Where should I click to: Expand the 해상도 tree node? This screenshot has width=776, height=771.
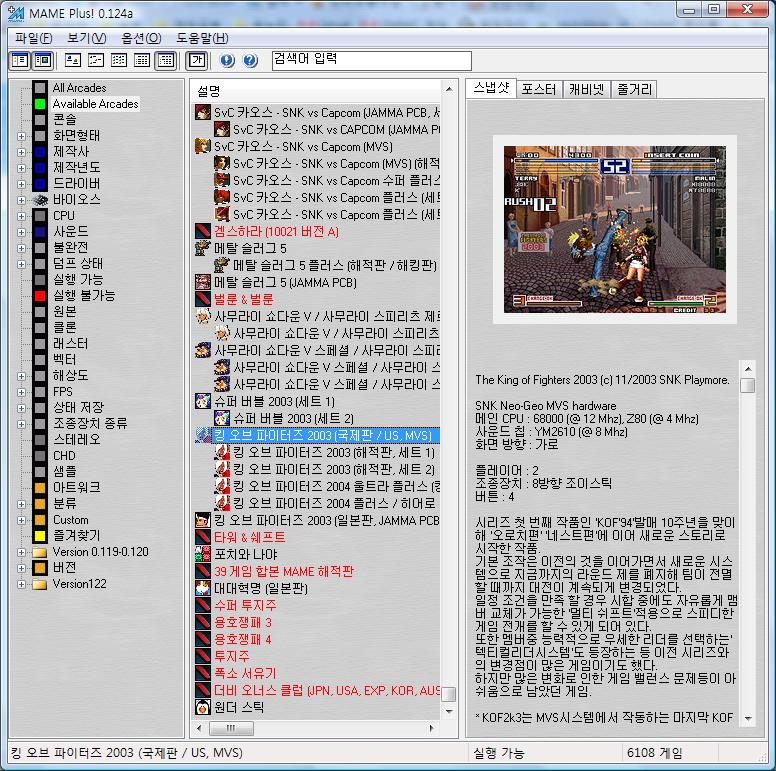coord(21,376)
